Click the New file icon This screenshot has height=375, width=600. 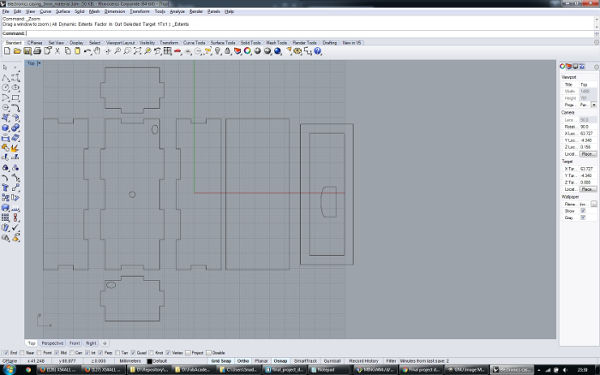7,51
